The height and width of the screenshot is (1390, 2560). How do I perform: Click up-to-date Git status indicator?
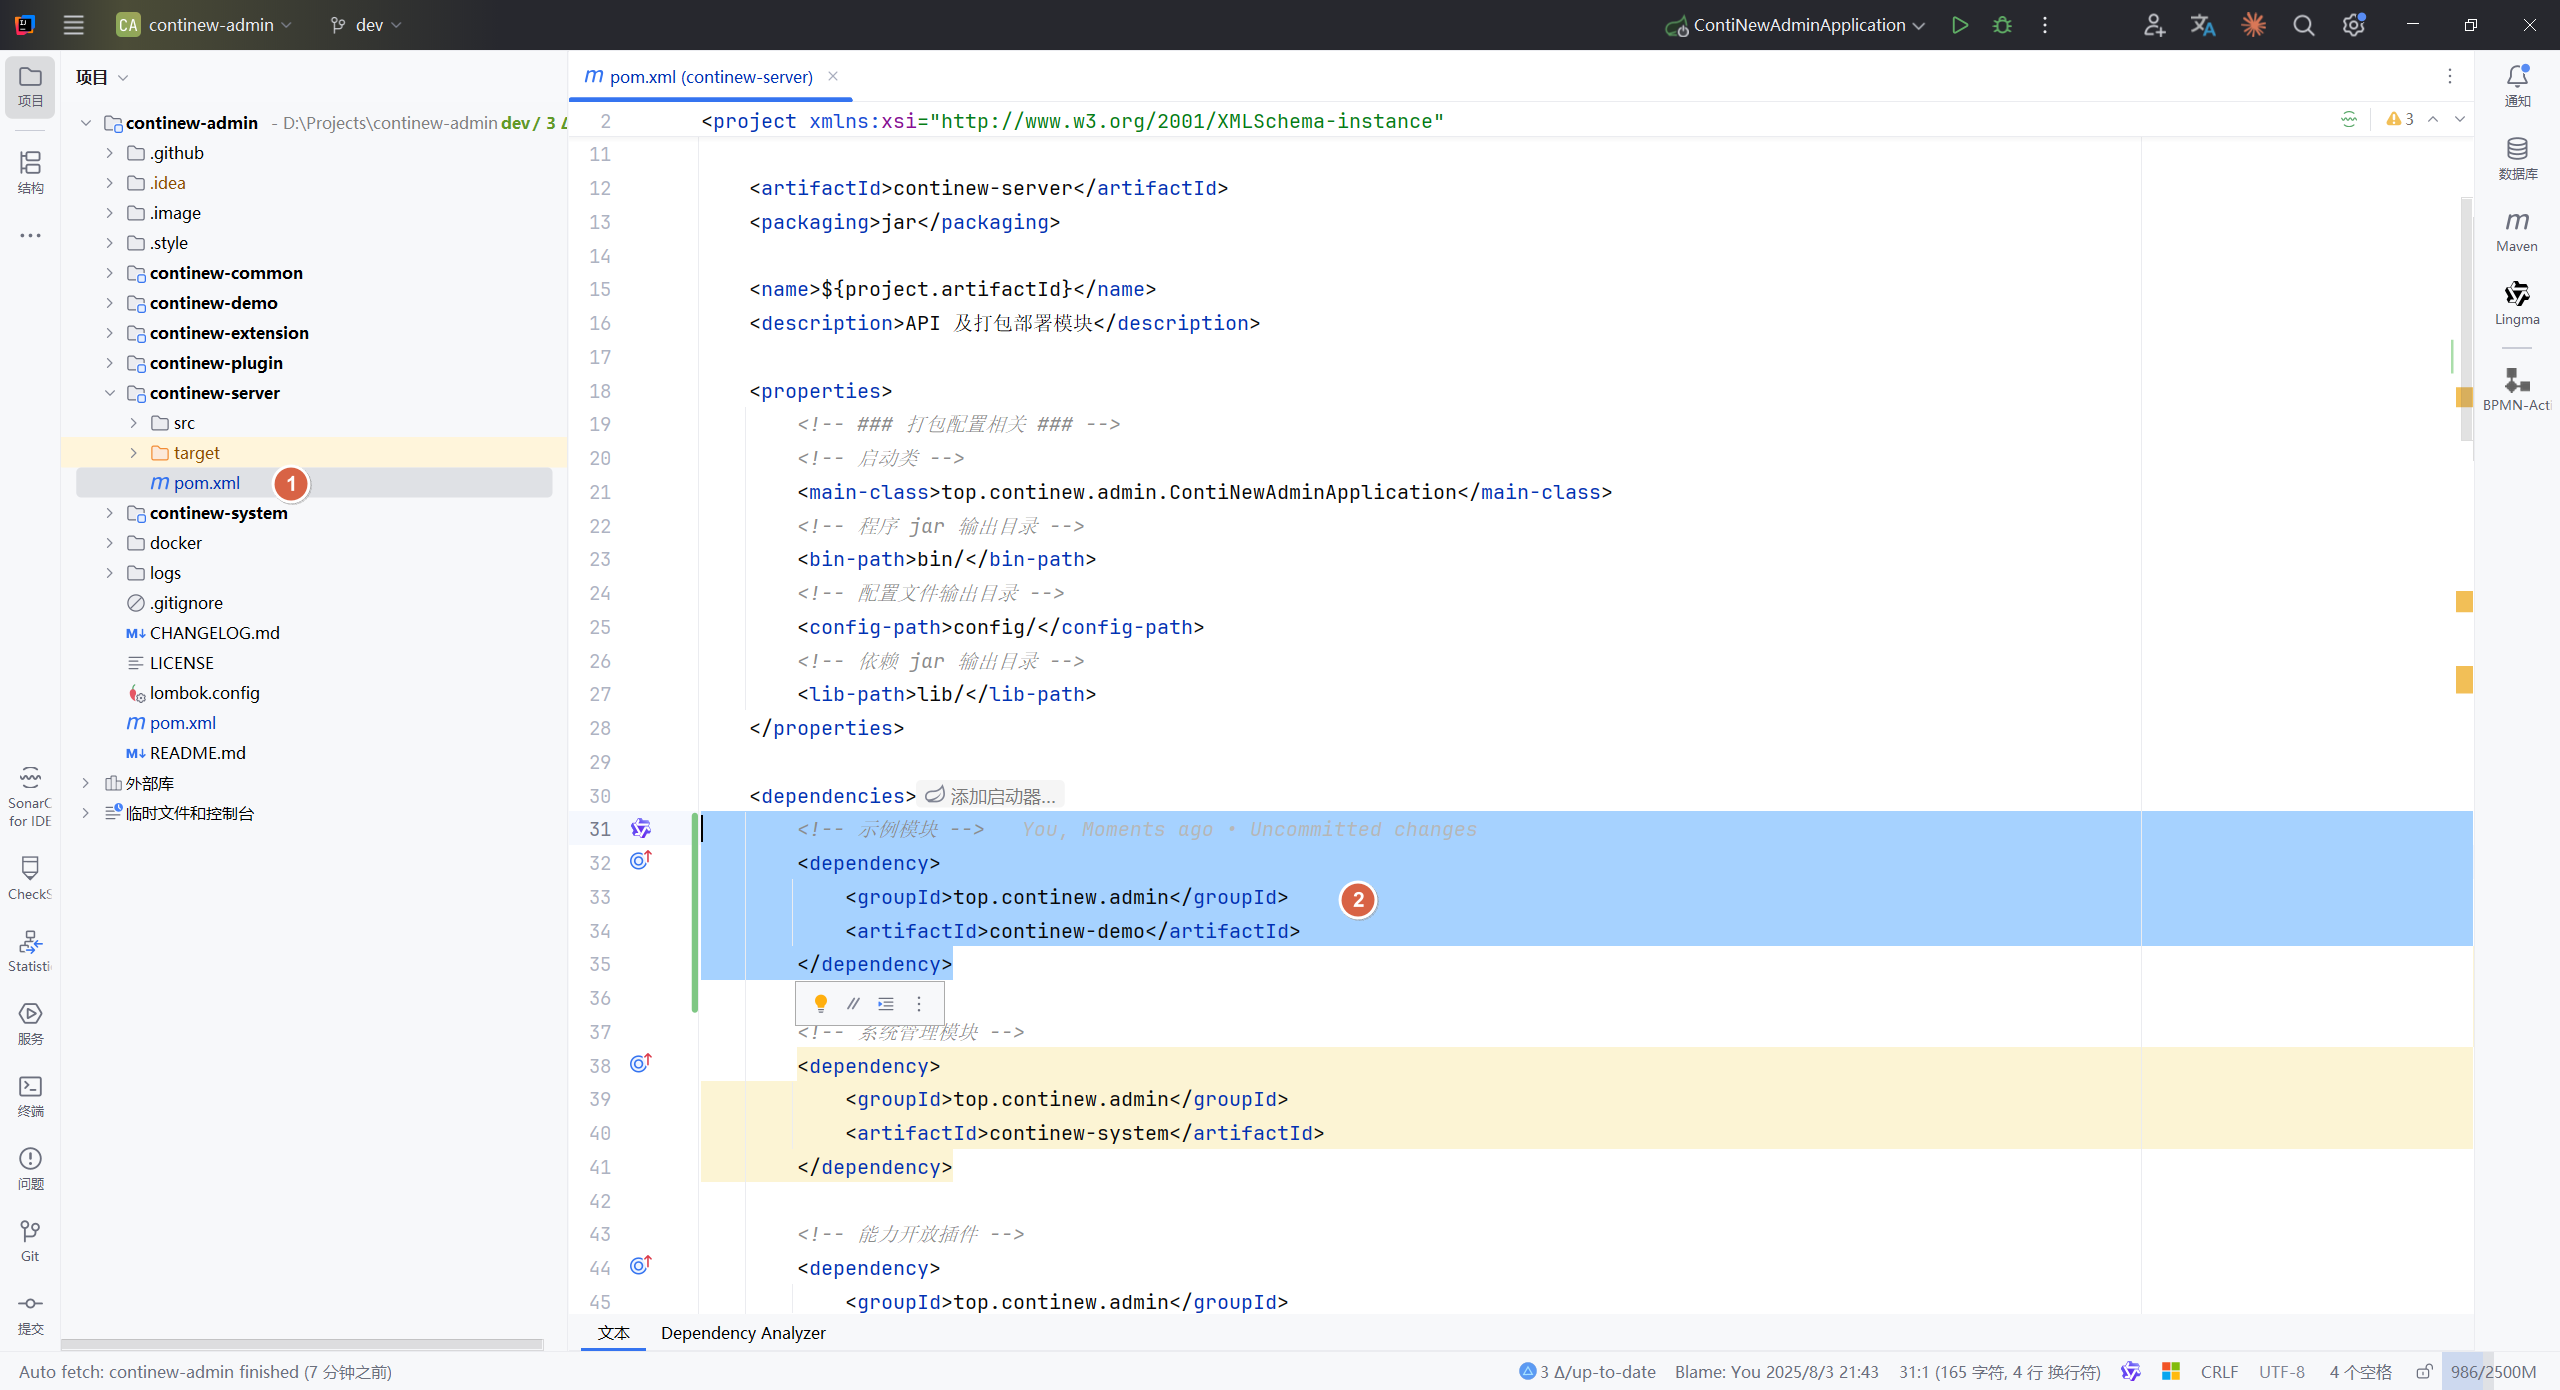pyautogui.click(x=1587, y=1372)
